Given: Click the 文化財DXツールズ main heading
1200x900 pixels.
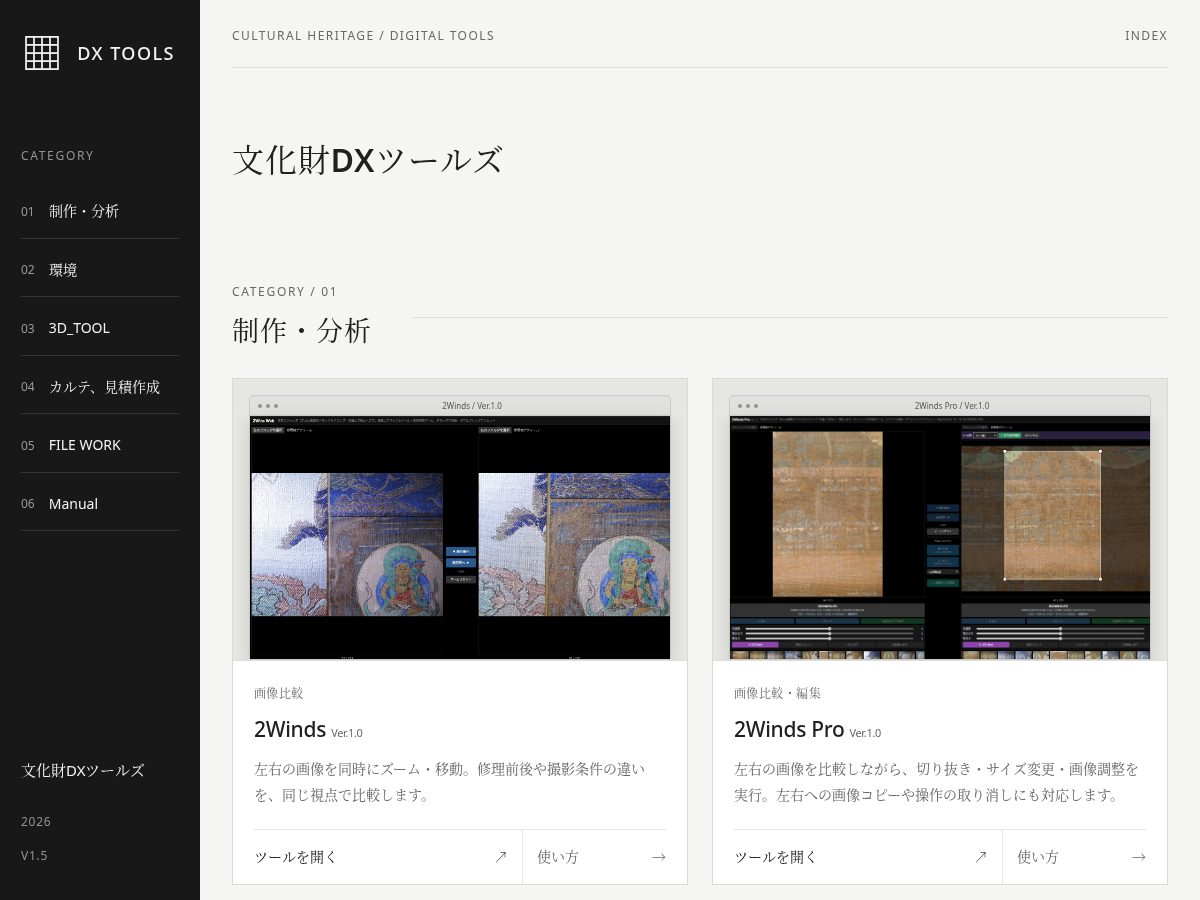Looking at the screenshot, I should point(367,161).
